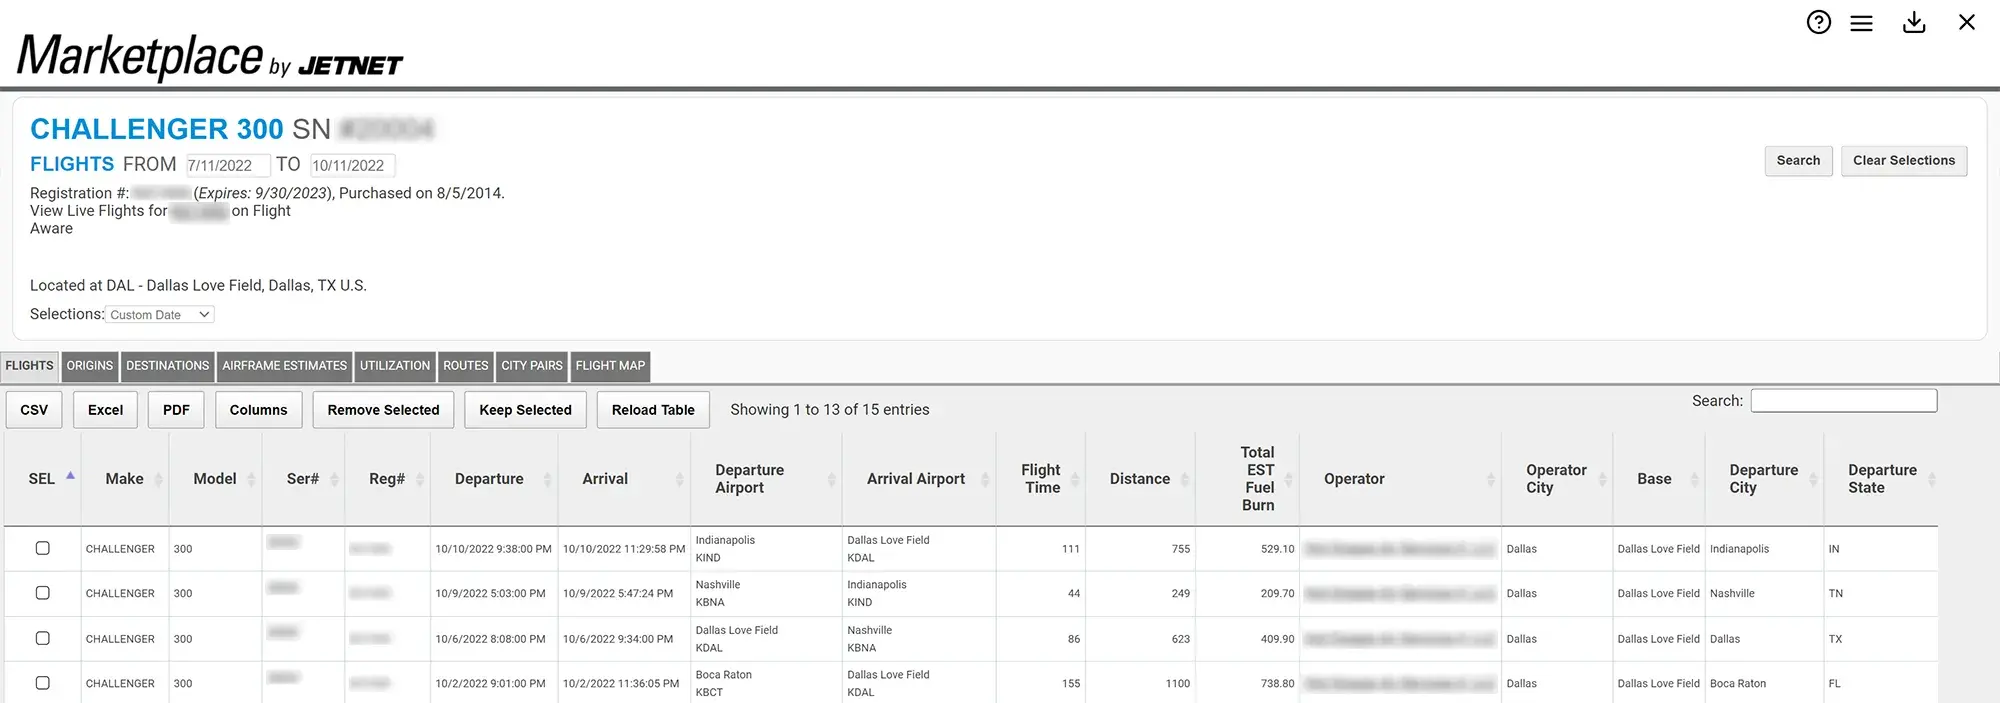
Task: Export table with PDF button
Action: (176, 410)
